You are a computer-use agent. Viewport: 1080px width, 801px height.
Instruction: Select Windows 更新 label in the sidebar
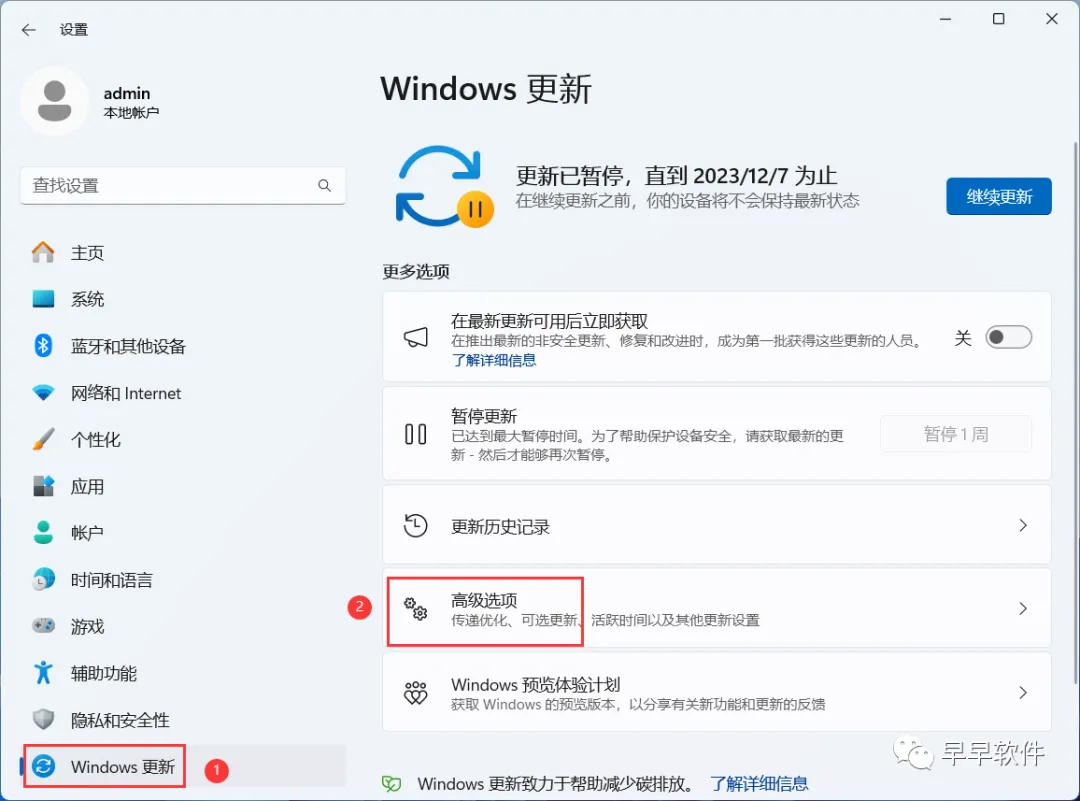[123, 767]
